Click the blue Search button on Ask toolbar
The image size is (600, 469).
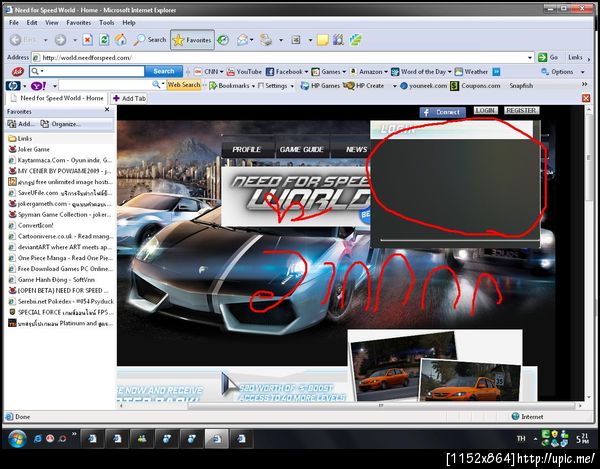[x=164, y=71]
